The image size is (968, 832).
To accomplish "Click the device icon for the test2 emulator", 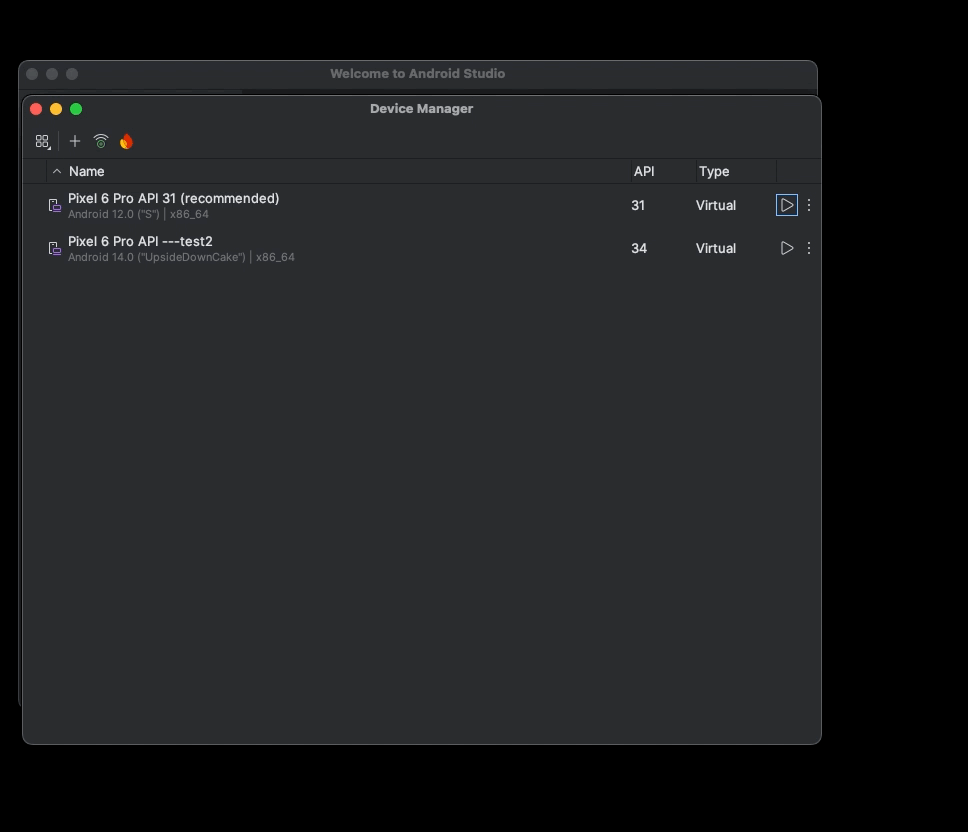I will click(55, 249).
